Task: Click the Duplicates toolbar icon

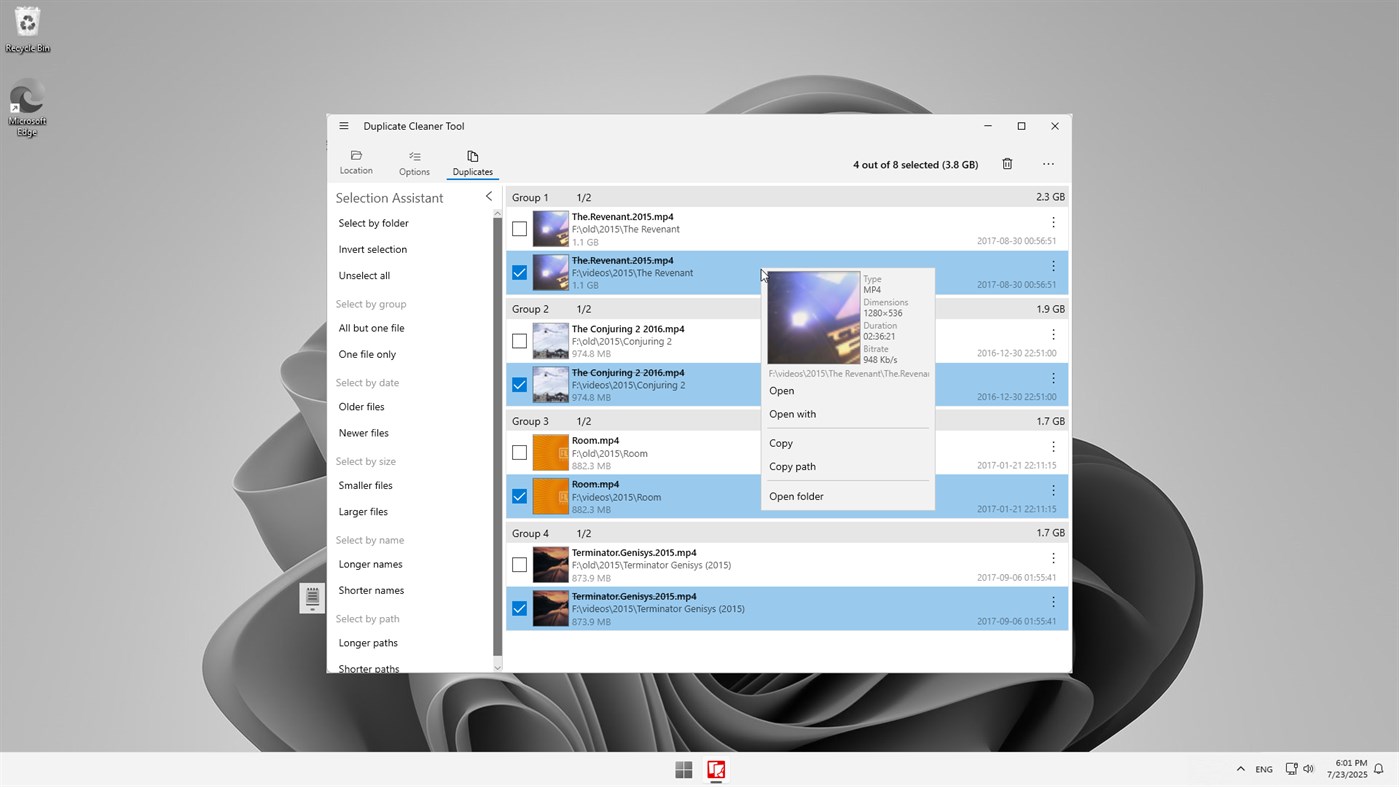Action: 471,162
